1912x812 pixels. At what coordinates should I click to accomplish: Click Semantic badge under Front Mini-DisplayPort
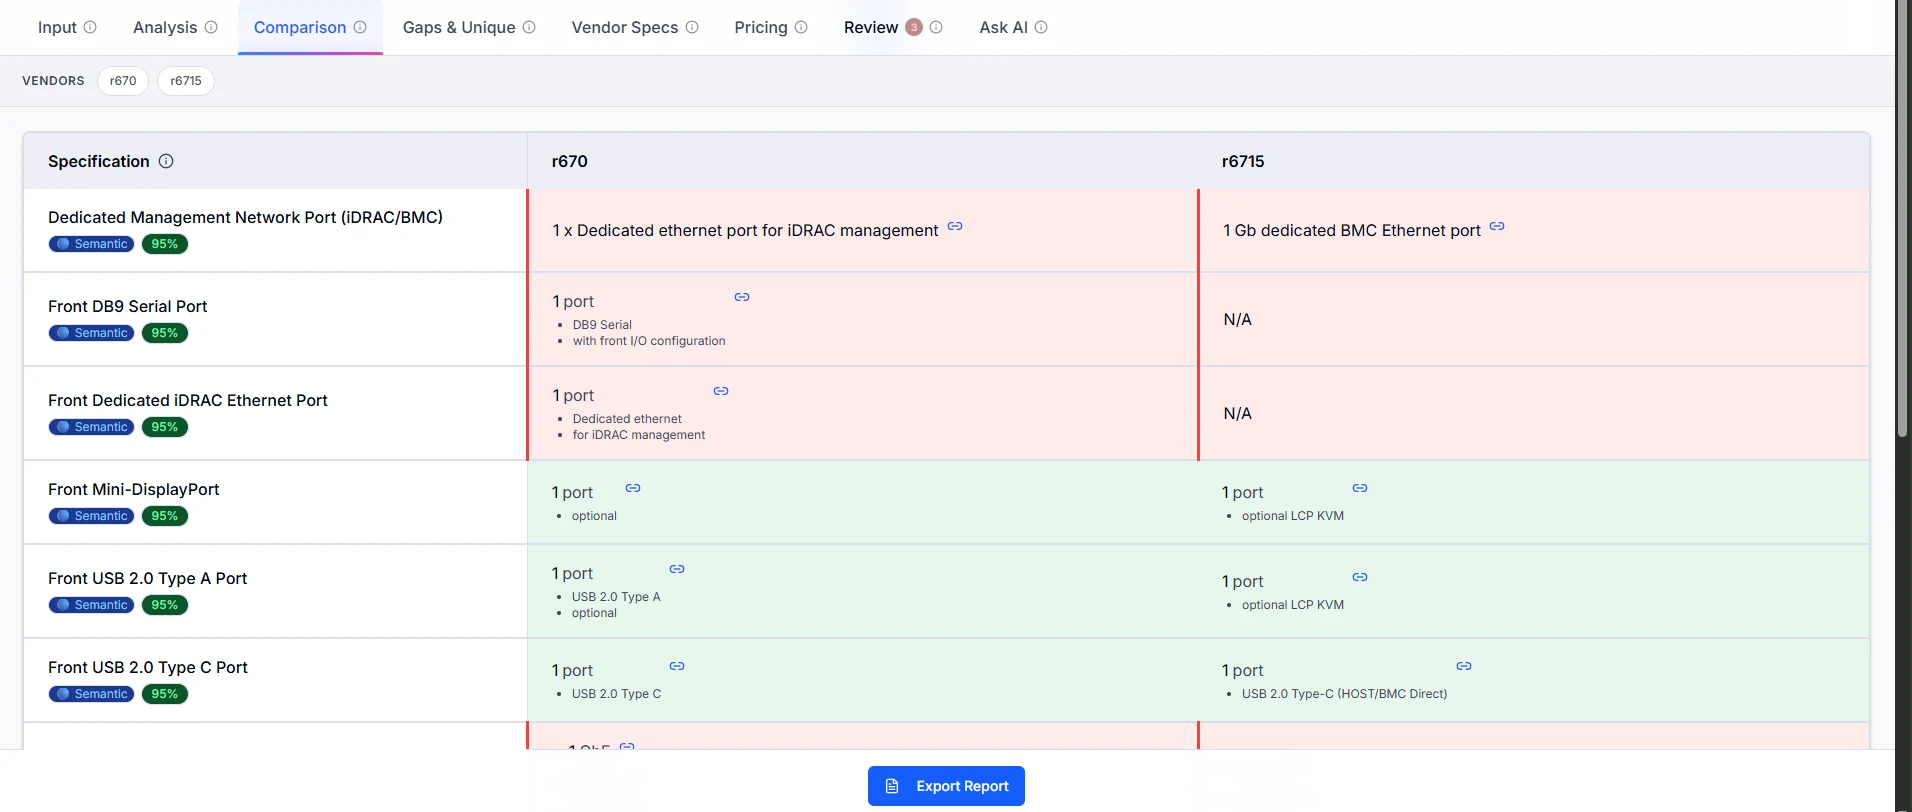click(92, 516)
